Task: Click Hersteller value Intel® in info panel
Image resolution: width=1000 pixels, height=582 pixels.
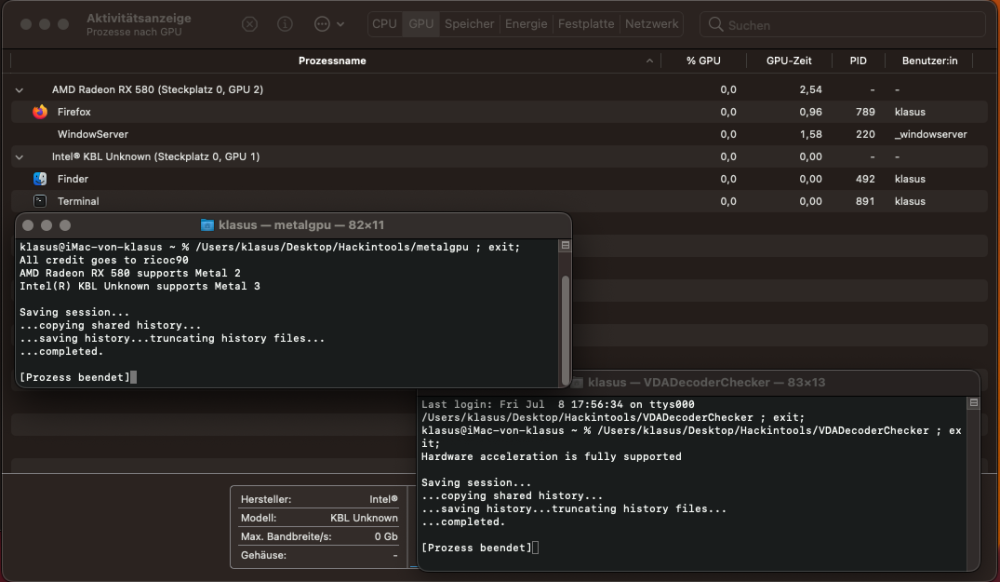Action: tap(383, 500)
